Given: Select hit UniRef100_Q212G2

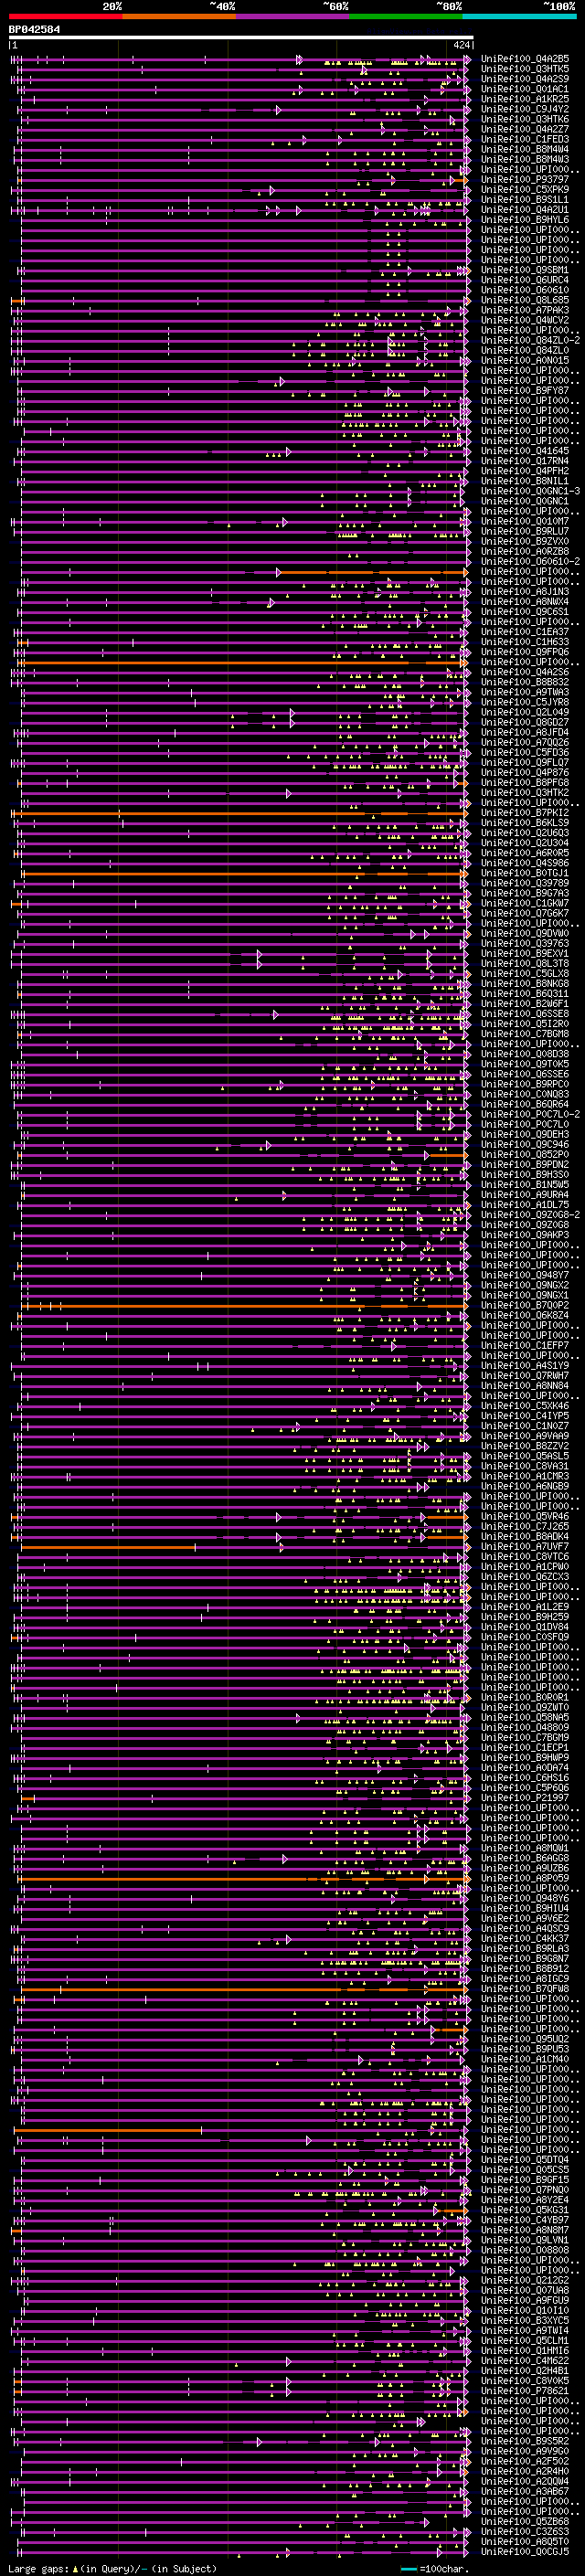Looking at the screenshot, I should [x=525, y=2280].
